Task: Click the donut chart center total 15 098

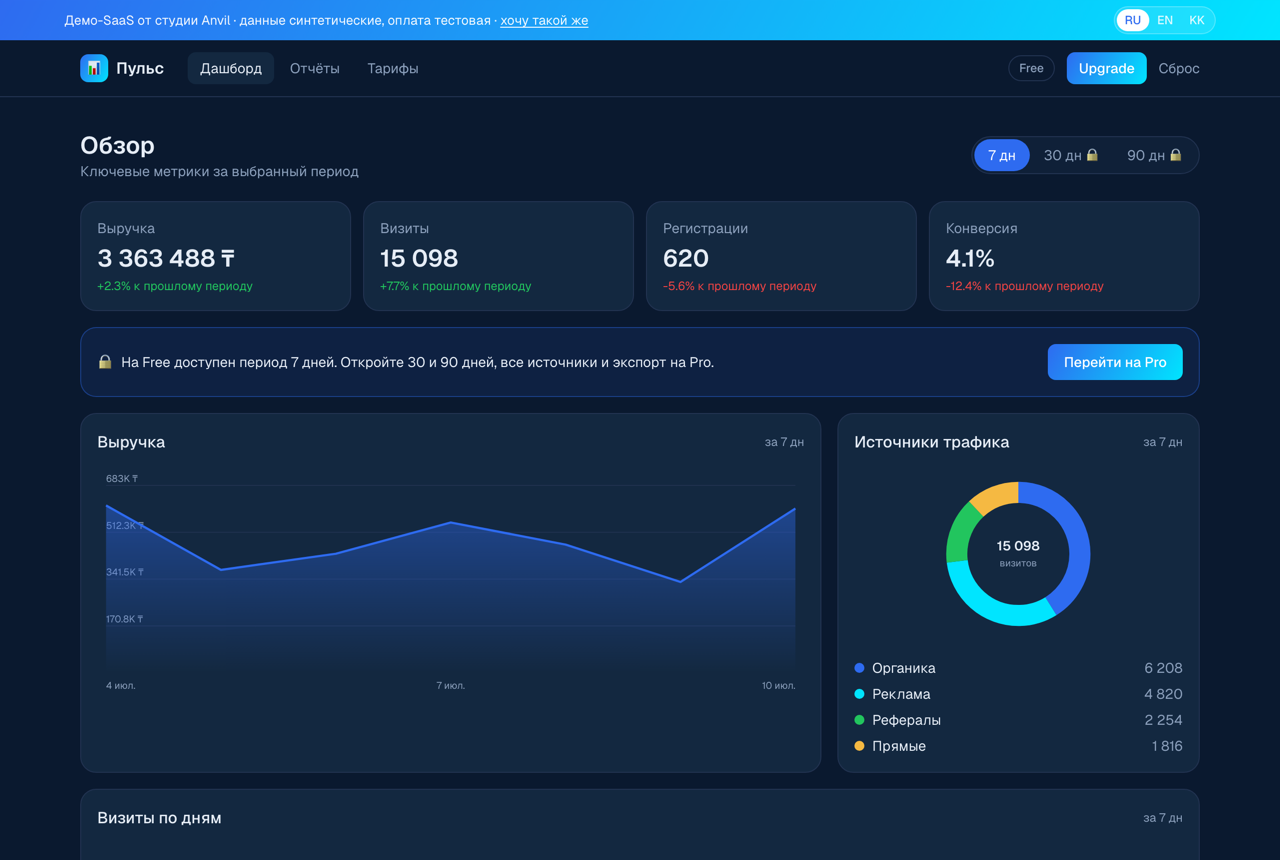Action: coord(1018,546)
